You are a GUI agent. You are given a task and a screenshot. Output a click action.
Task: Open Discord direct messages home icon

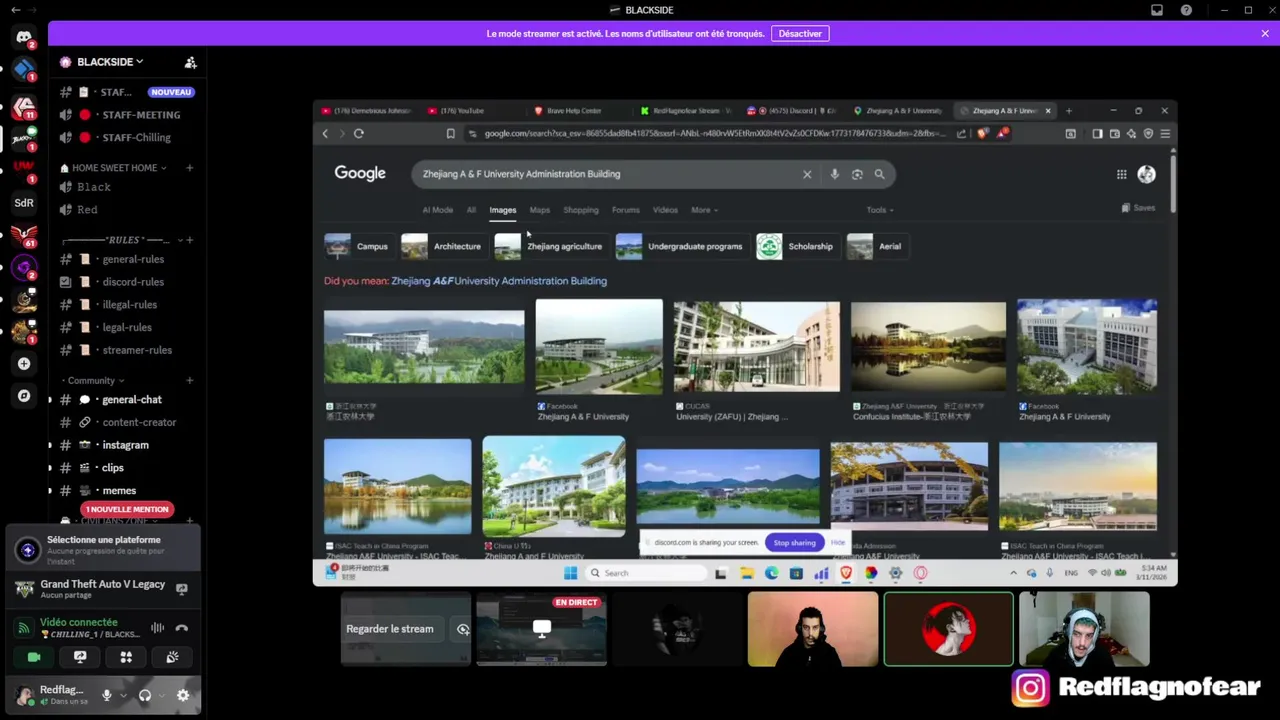click(24, 38)
